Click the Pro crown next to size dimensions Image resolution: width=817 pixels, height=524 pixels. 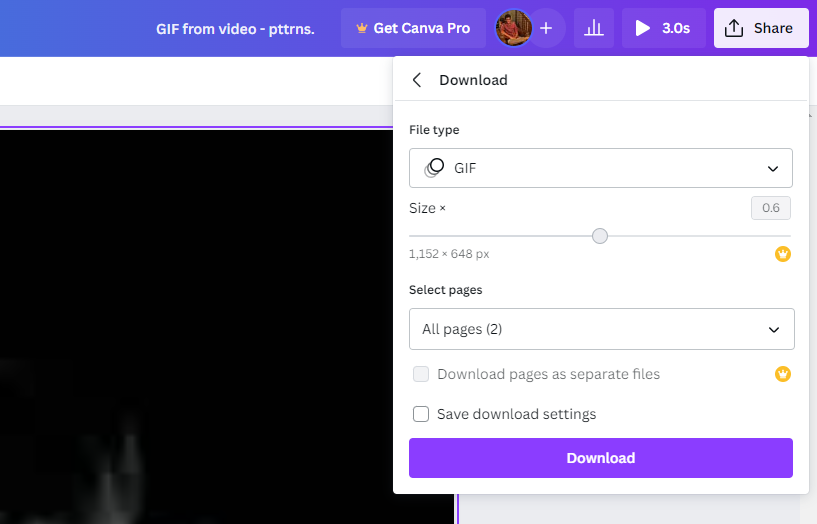[783, 254]
